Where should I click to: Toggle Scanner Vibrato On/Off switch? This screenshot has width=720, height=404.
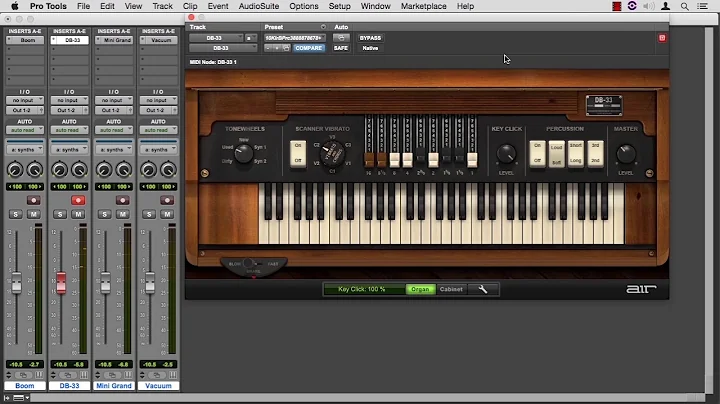[298, 153]
